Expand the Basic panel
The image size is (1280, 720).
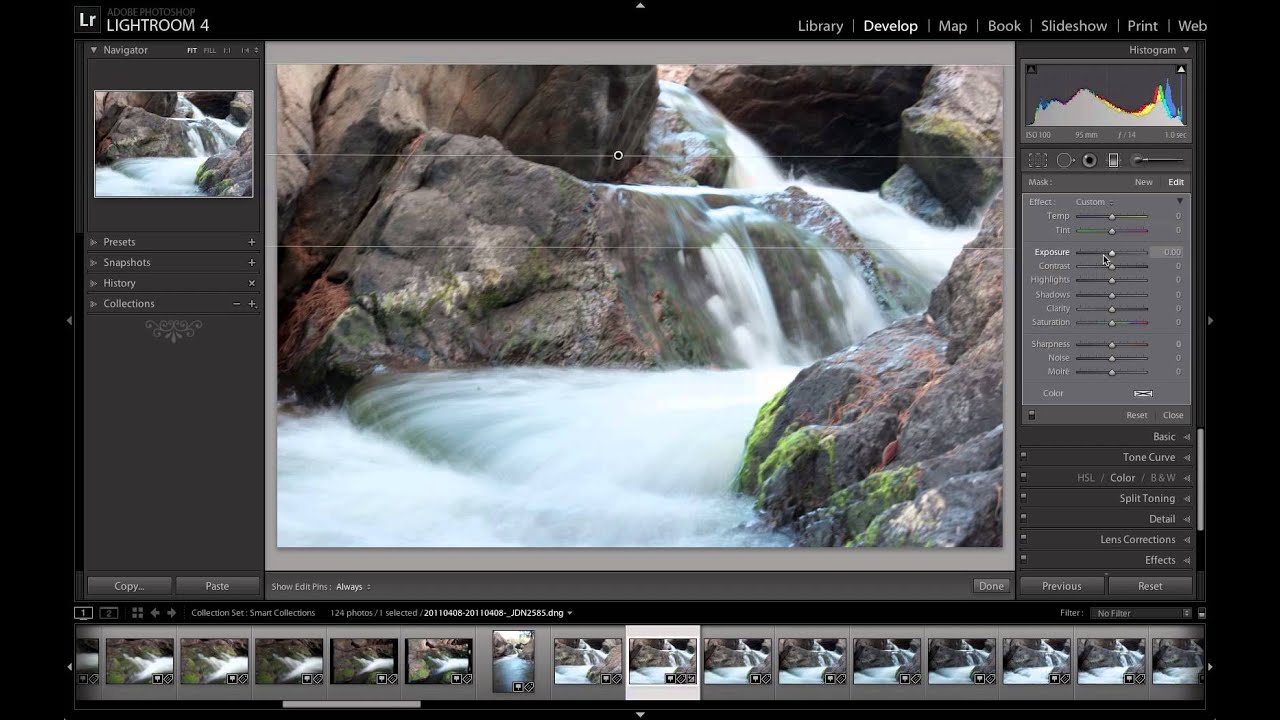pyautogui.click(x=1187, y=437)
